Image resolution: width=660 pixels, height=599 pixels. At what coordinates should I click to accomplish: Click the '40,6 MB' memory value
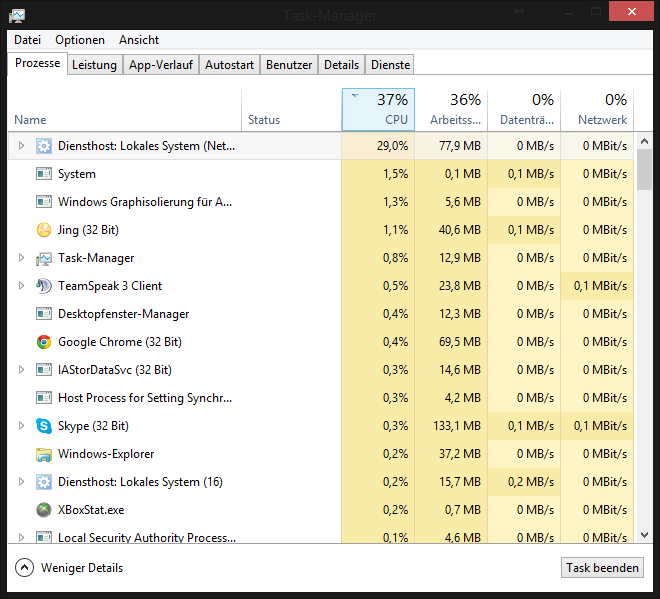pos(460,229)
